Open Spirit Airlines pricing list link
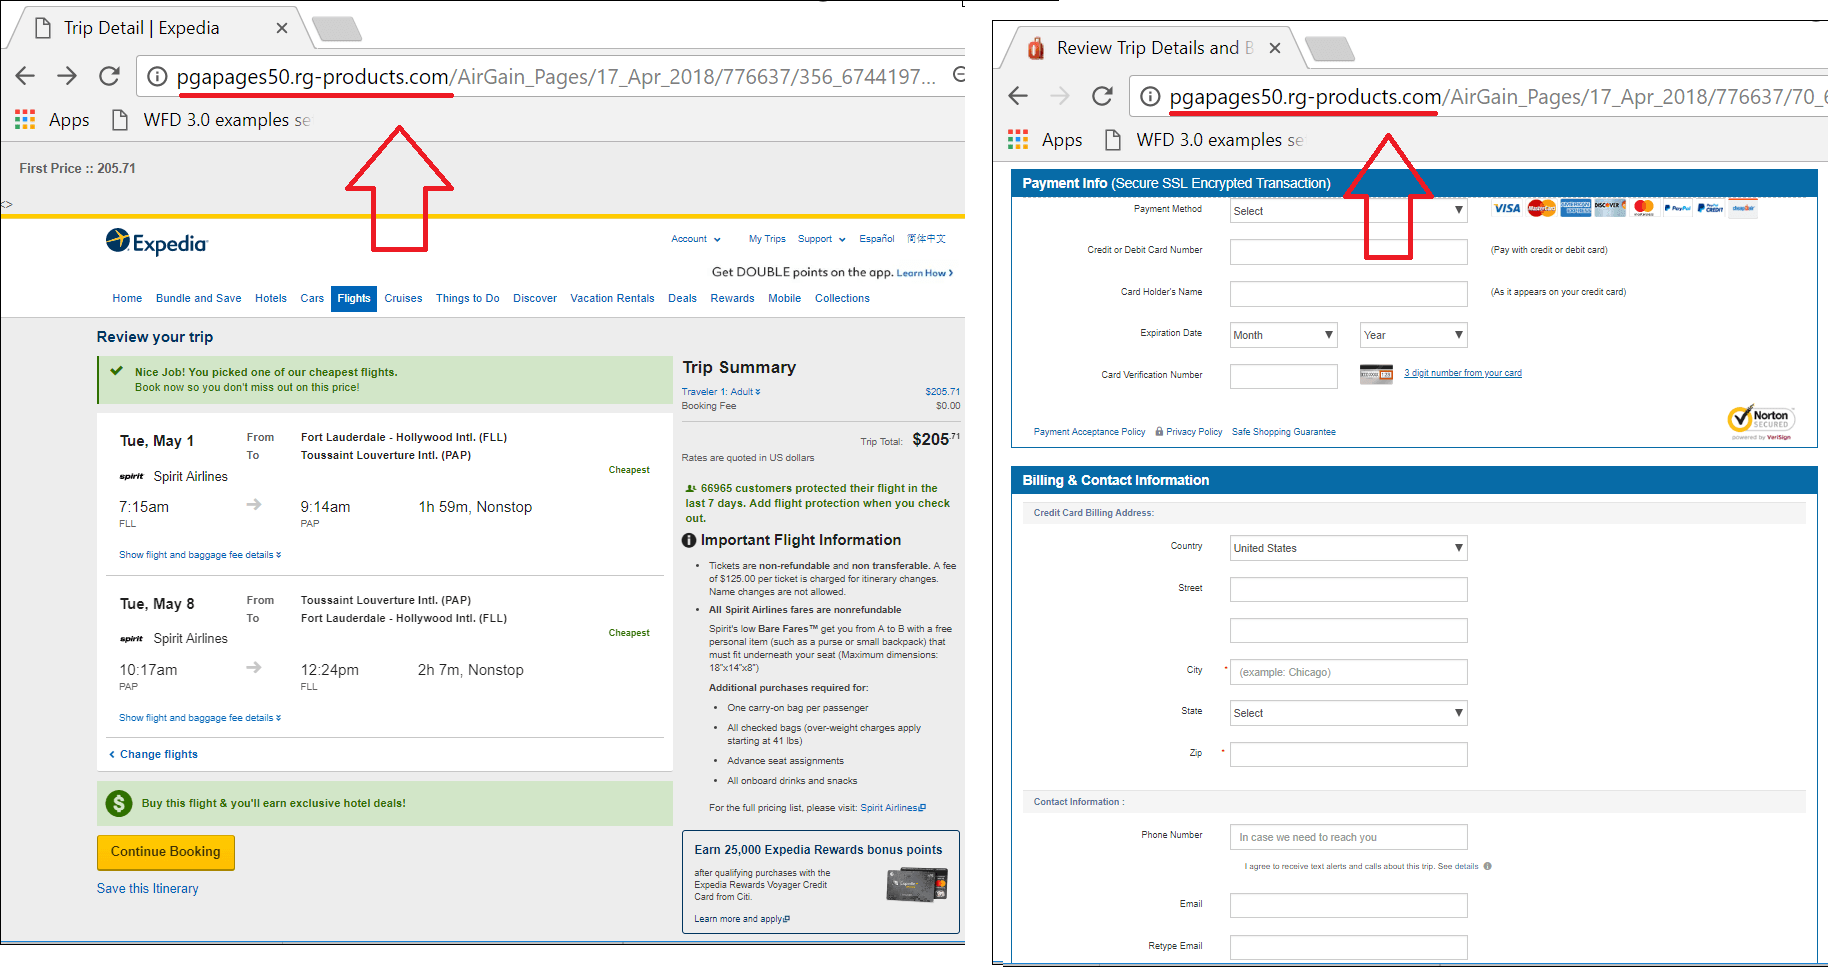1828x976 pixels. pyautogui.click(x=893, y=808)
